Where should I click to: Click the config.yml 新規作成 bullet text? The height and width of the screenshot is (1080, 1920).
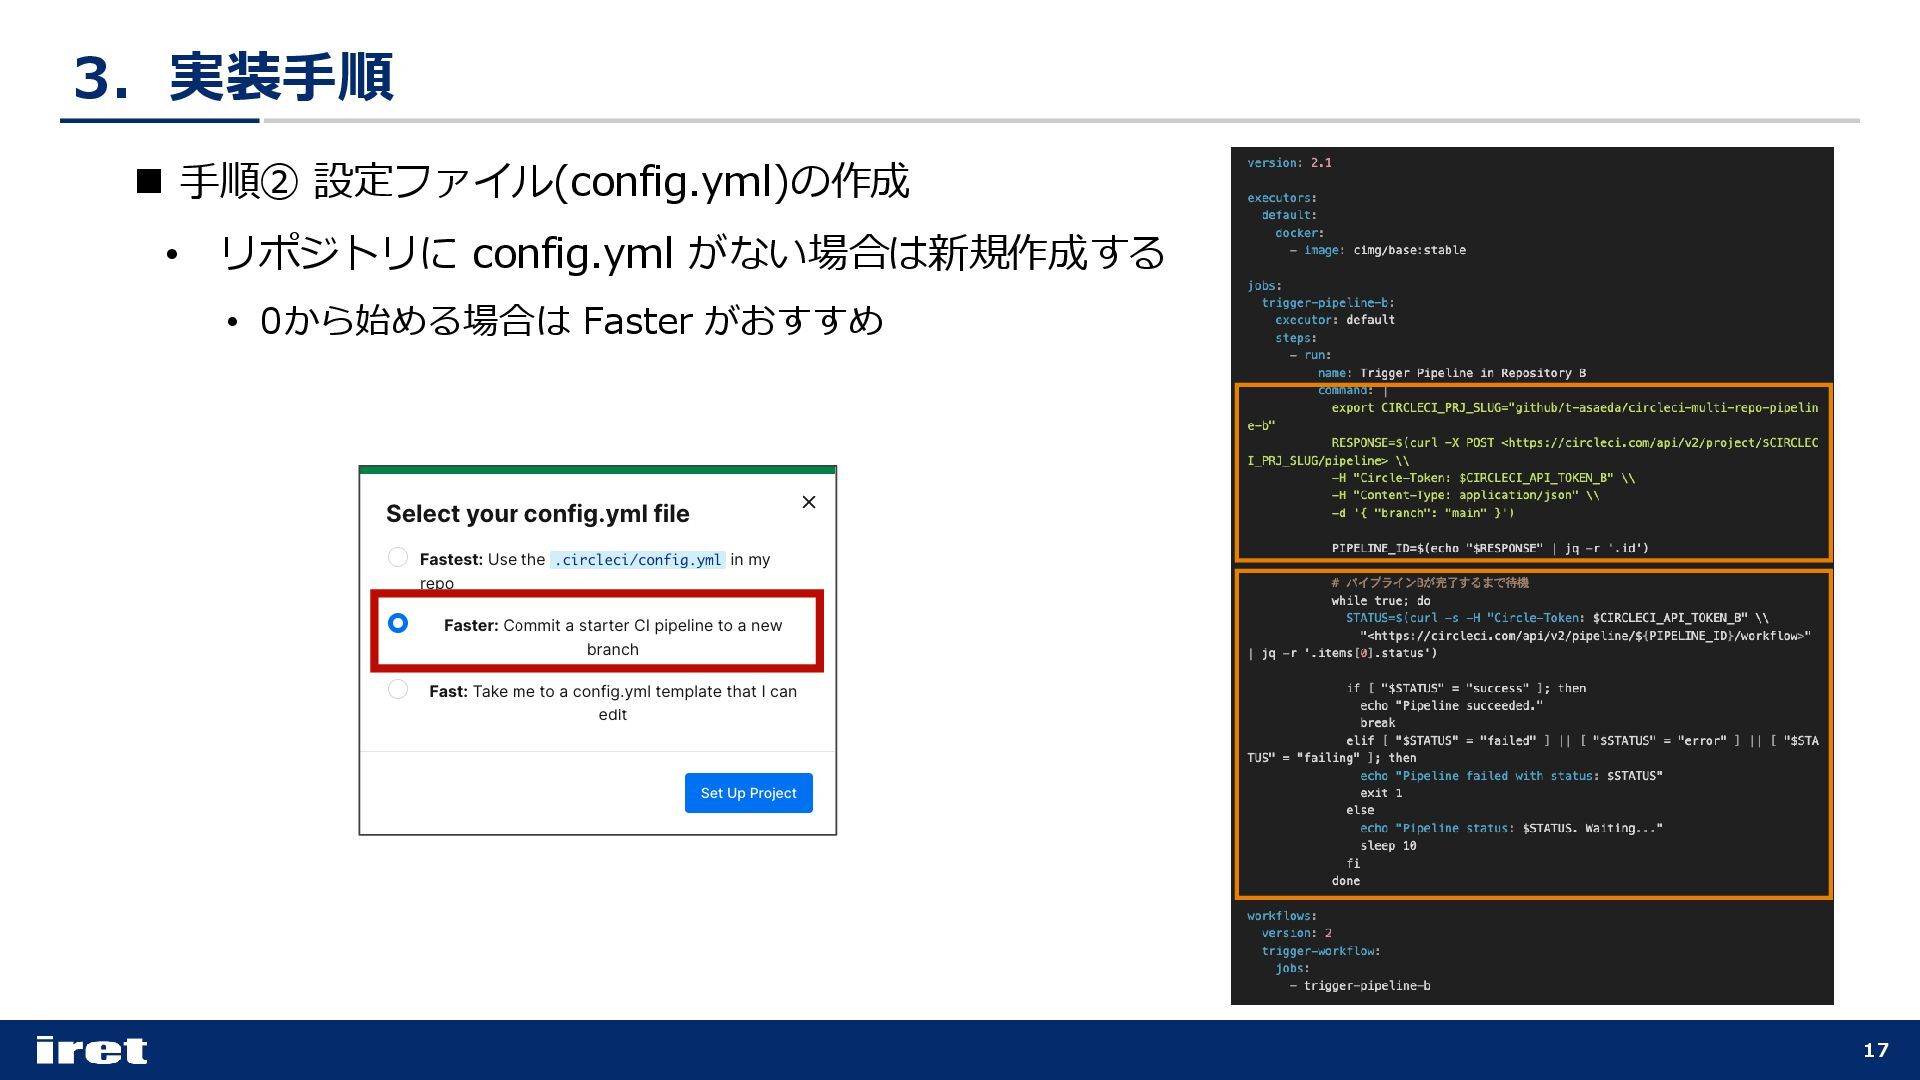pos(691,253)
